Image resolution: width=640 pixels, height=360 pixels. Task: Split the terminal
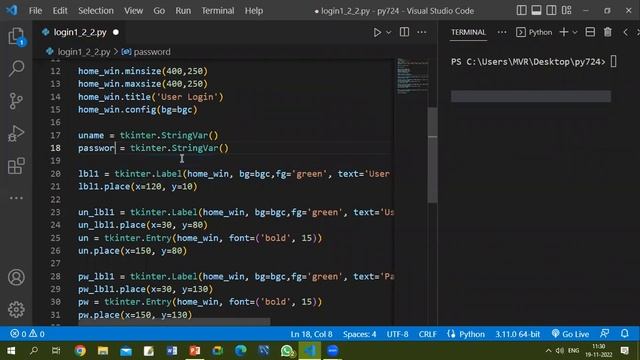click(590, 32)
